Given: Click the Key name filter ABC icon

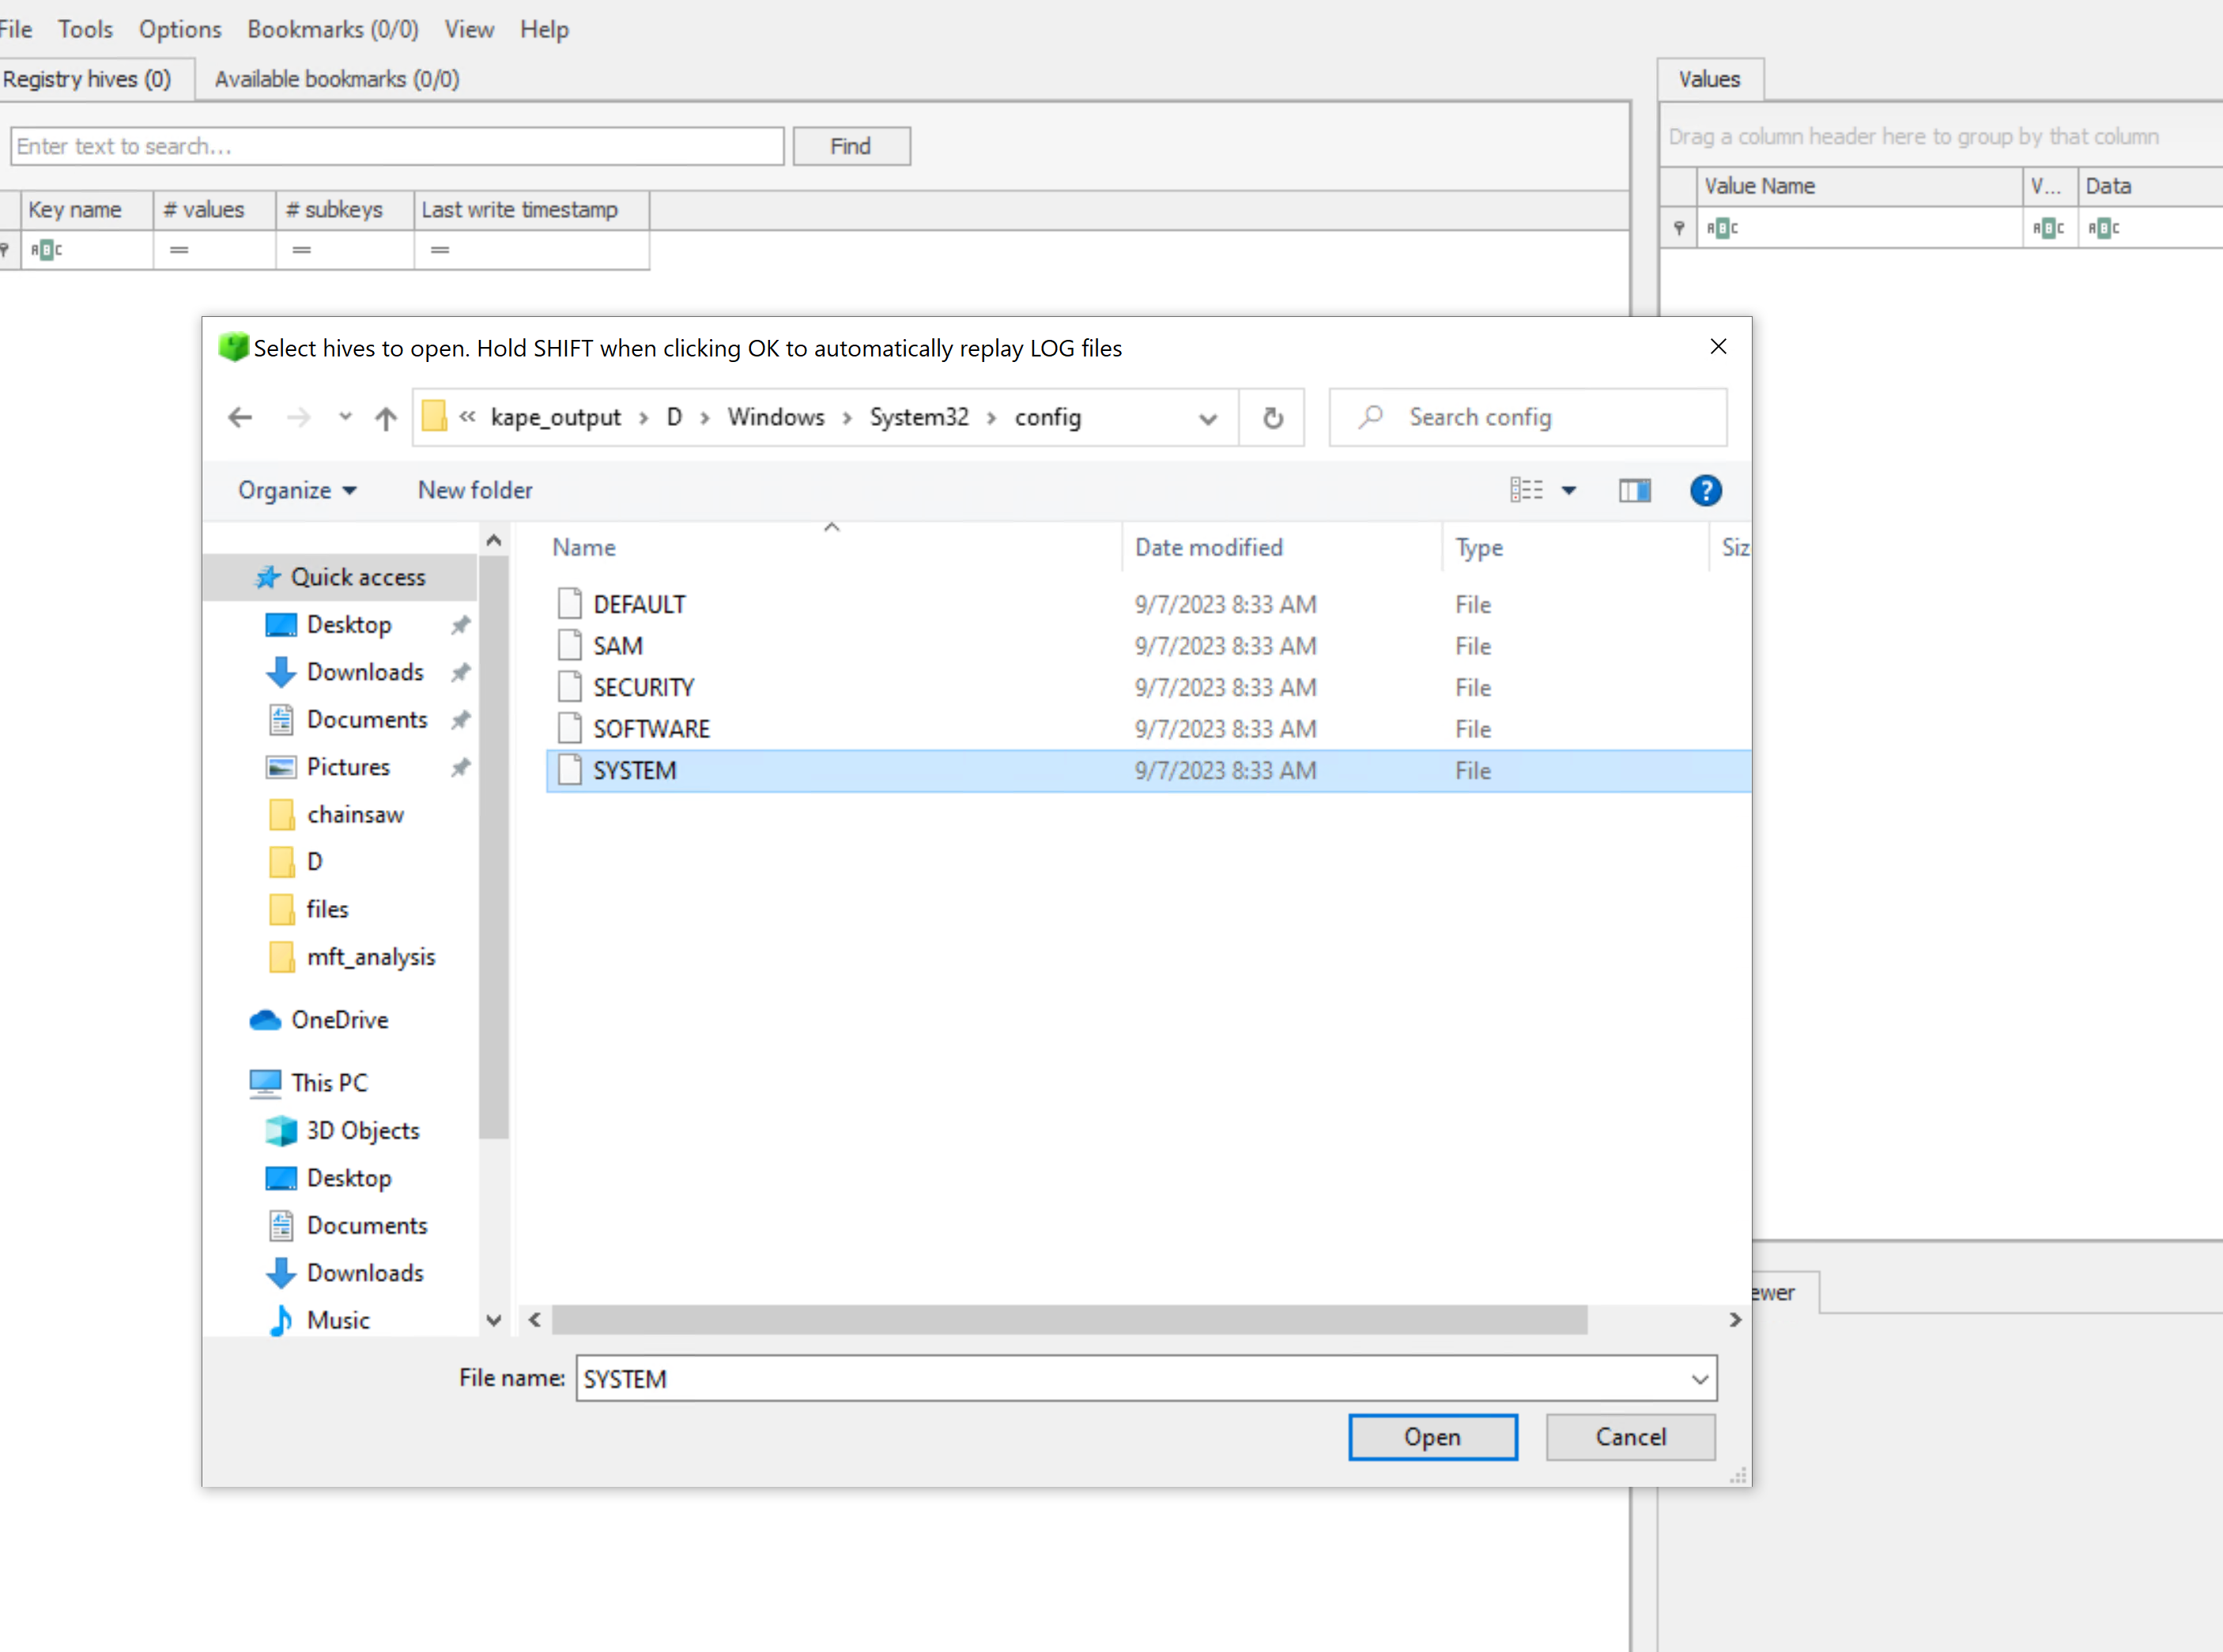Looking at the screenshot, I should 46,250.
